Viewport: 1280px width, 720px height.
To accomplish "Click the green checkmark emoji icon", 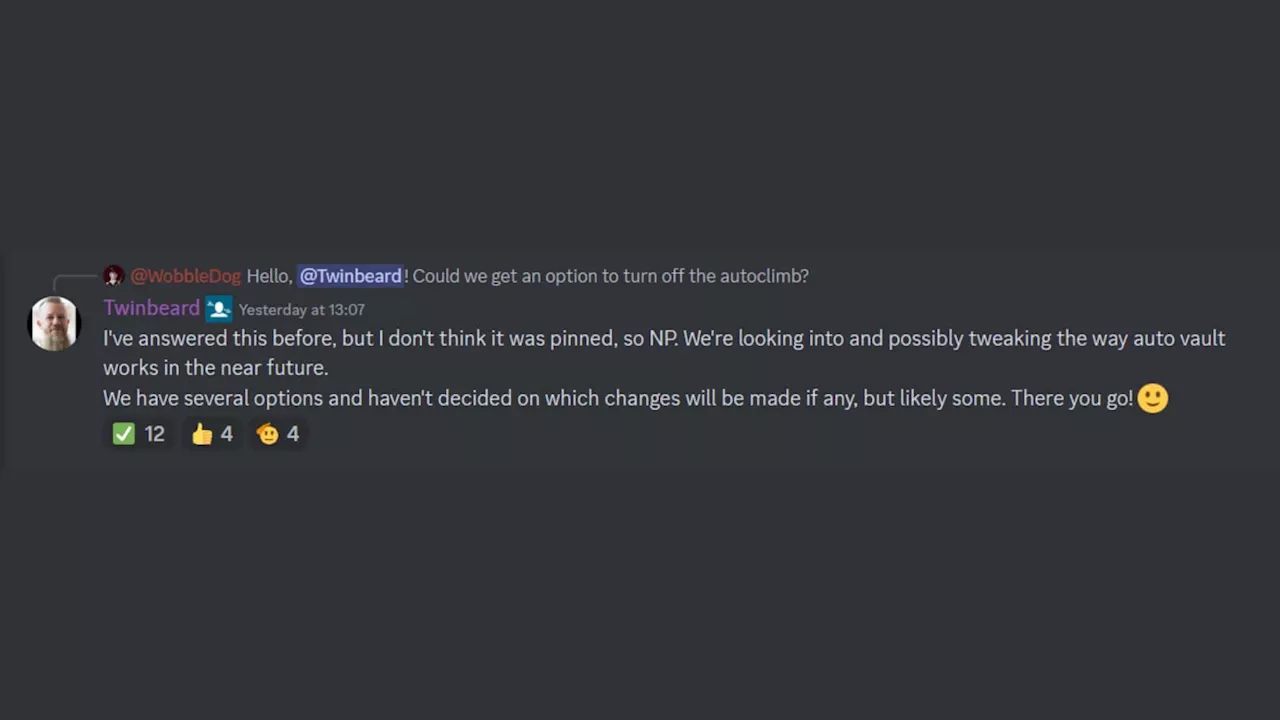I will [x=123, y=434].
